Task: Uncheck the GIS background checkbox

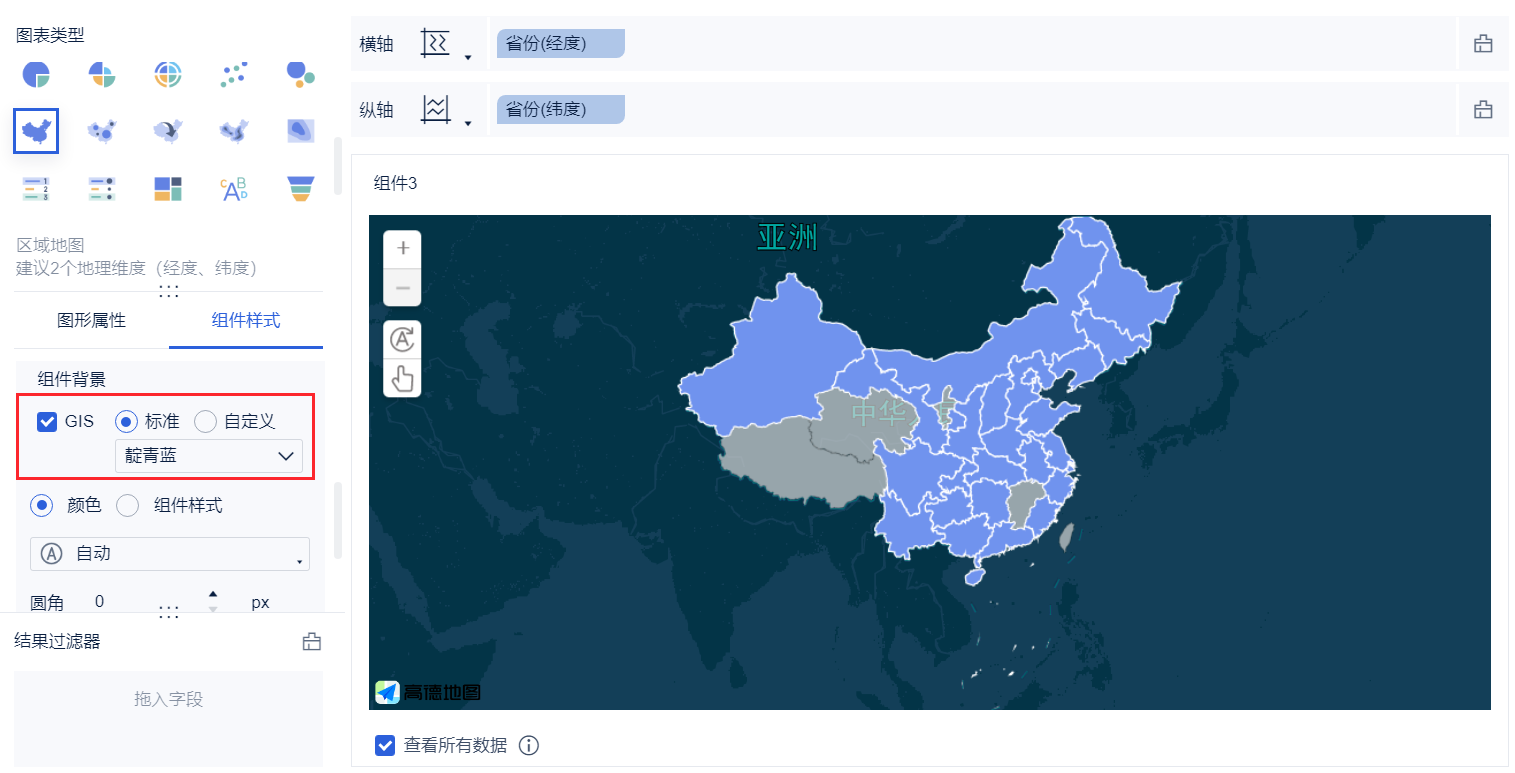Action: pyautogui.click(x=47, y=421)
